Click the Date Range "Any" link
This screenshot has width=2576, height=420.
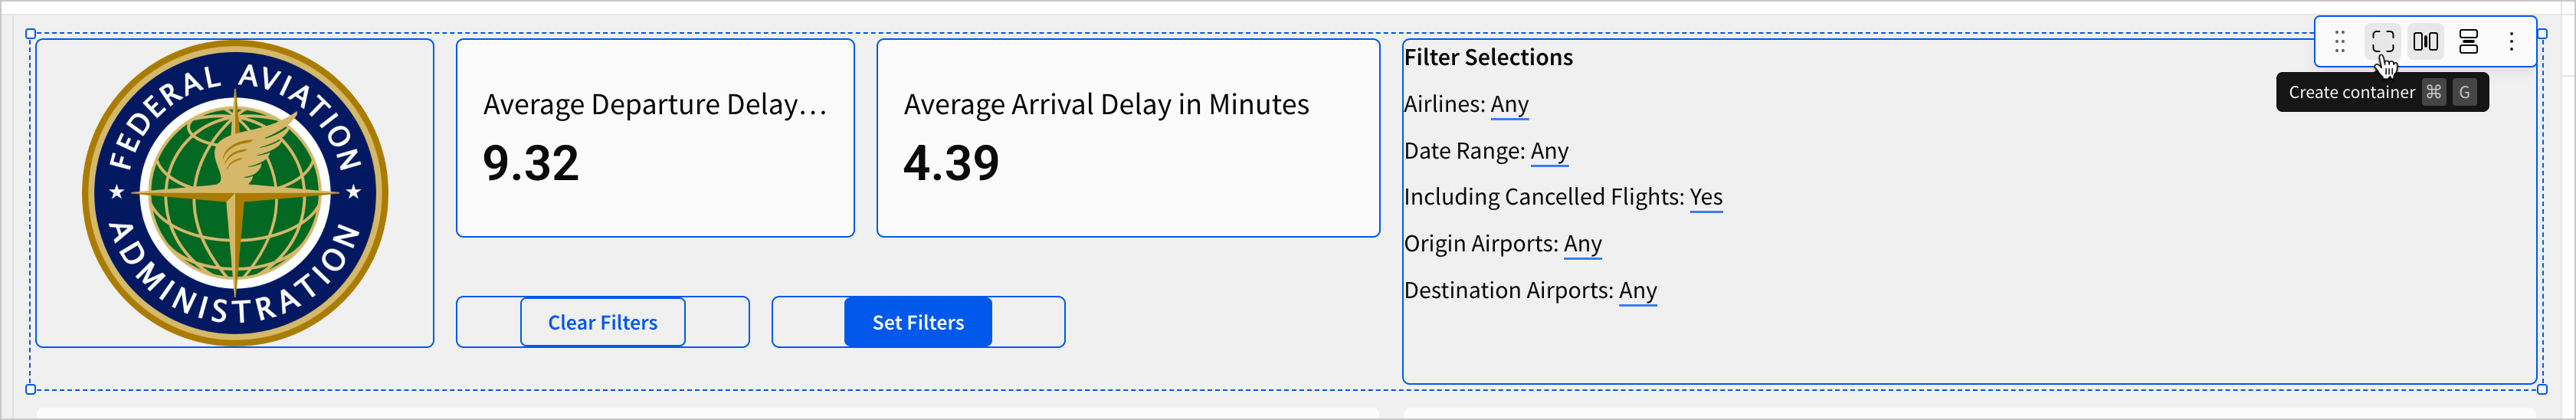(1549, 151)
